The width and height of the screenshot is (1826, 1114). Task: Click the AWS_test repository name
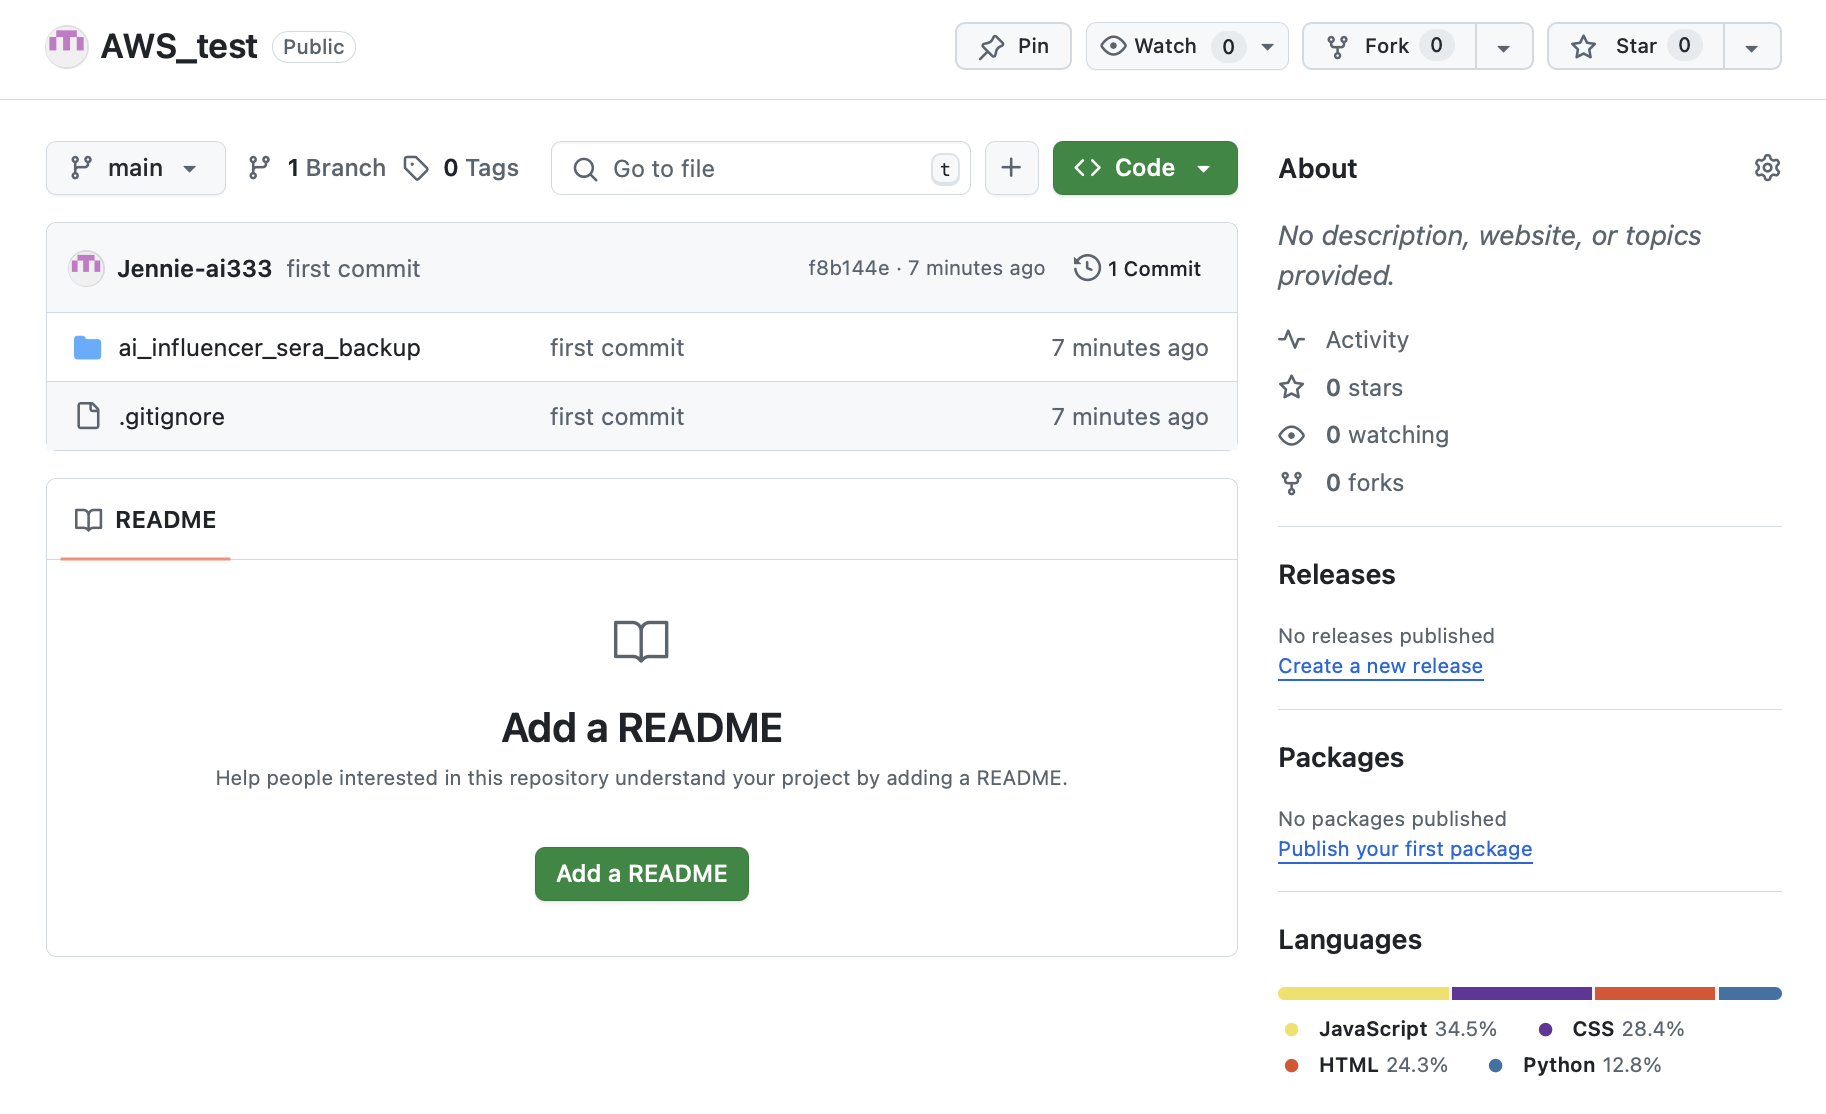pos(179,46)
